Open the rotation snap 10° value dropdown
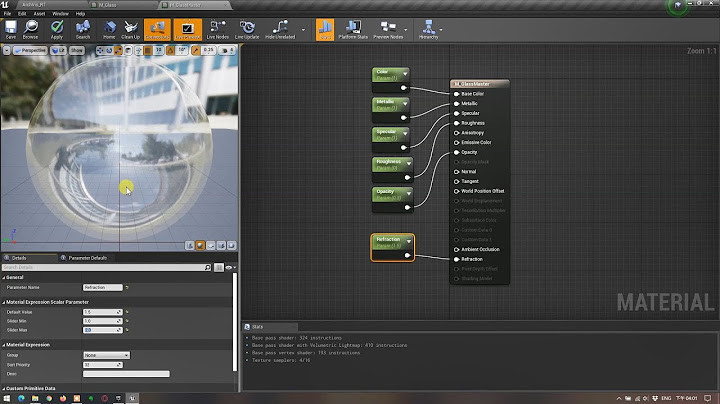This screenshot has width=720, height=404. [x=182, y=50]
